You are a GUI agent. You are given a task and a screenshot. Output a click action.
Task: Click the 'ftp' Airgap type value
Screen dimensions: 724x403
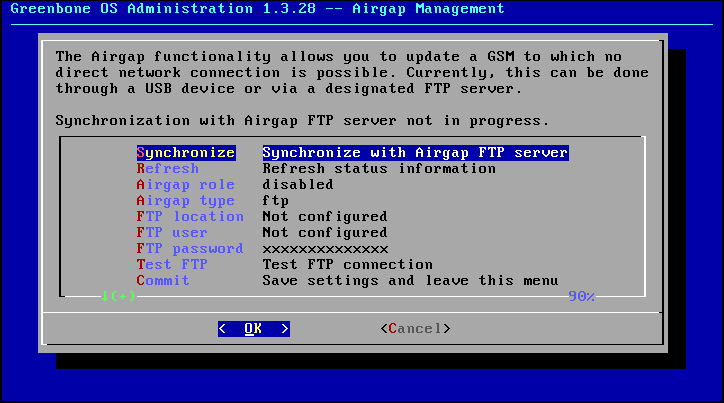click(276, 201)
